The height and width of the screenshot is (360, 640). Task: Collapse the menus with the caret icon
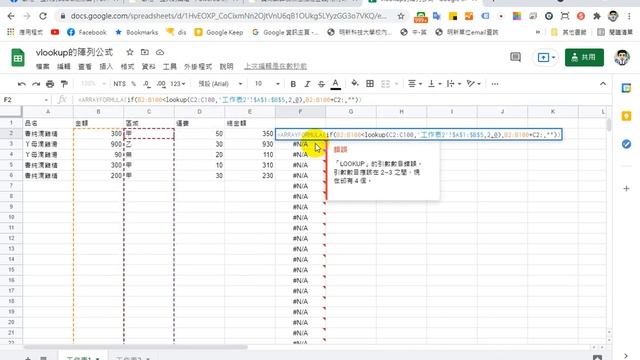pyautogui.click(x=603, y=84)
